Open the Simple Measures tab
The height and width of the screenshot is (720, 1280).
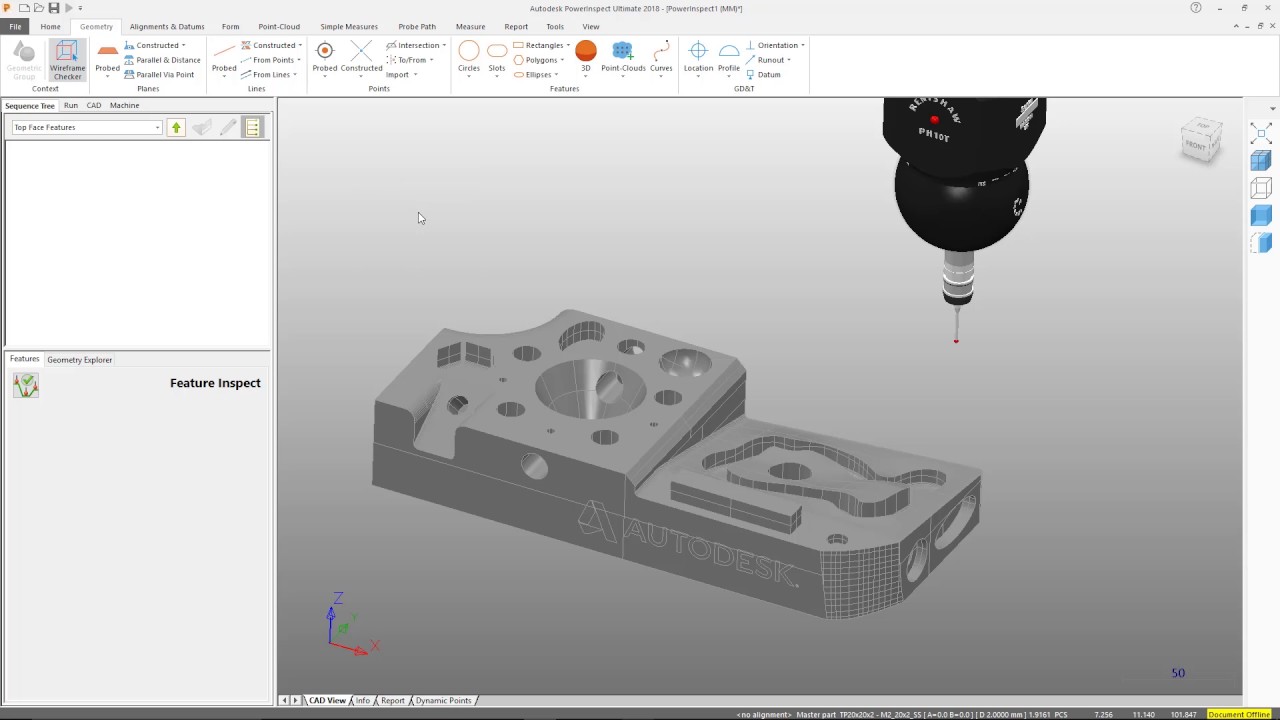(349, 27)
